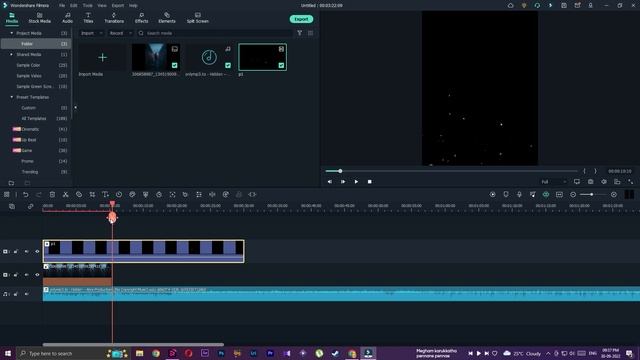Click the manage tracks icon beside ruler
Screen dimensions: 640x360
[x=12, y=207]
